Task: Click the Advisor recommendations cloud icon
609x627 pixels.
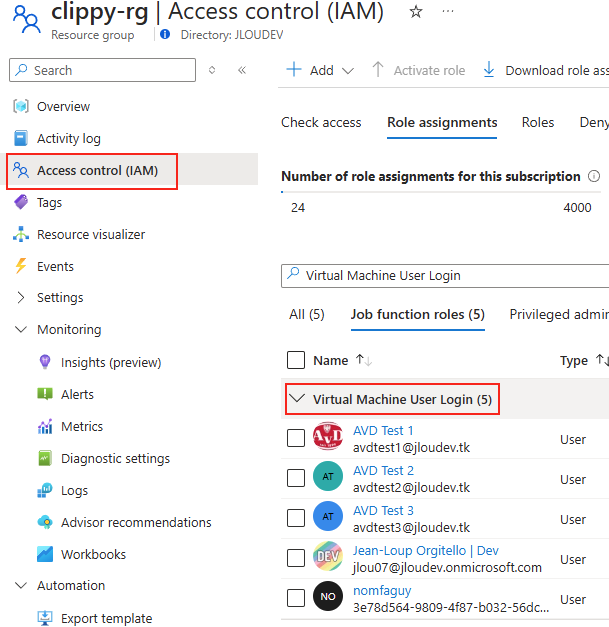Action: 45,522
